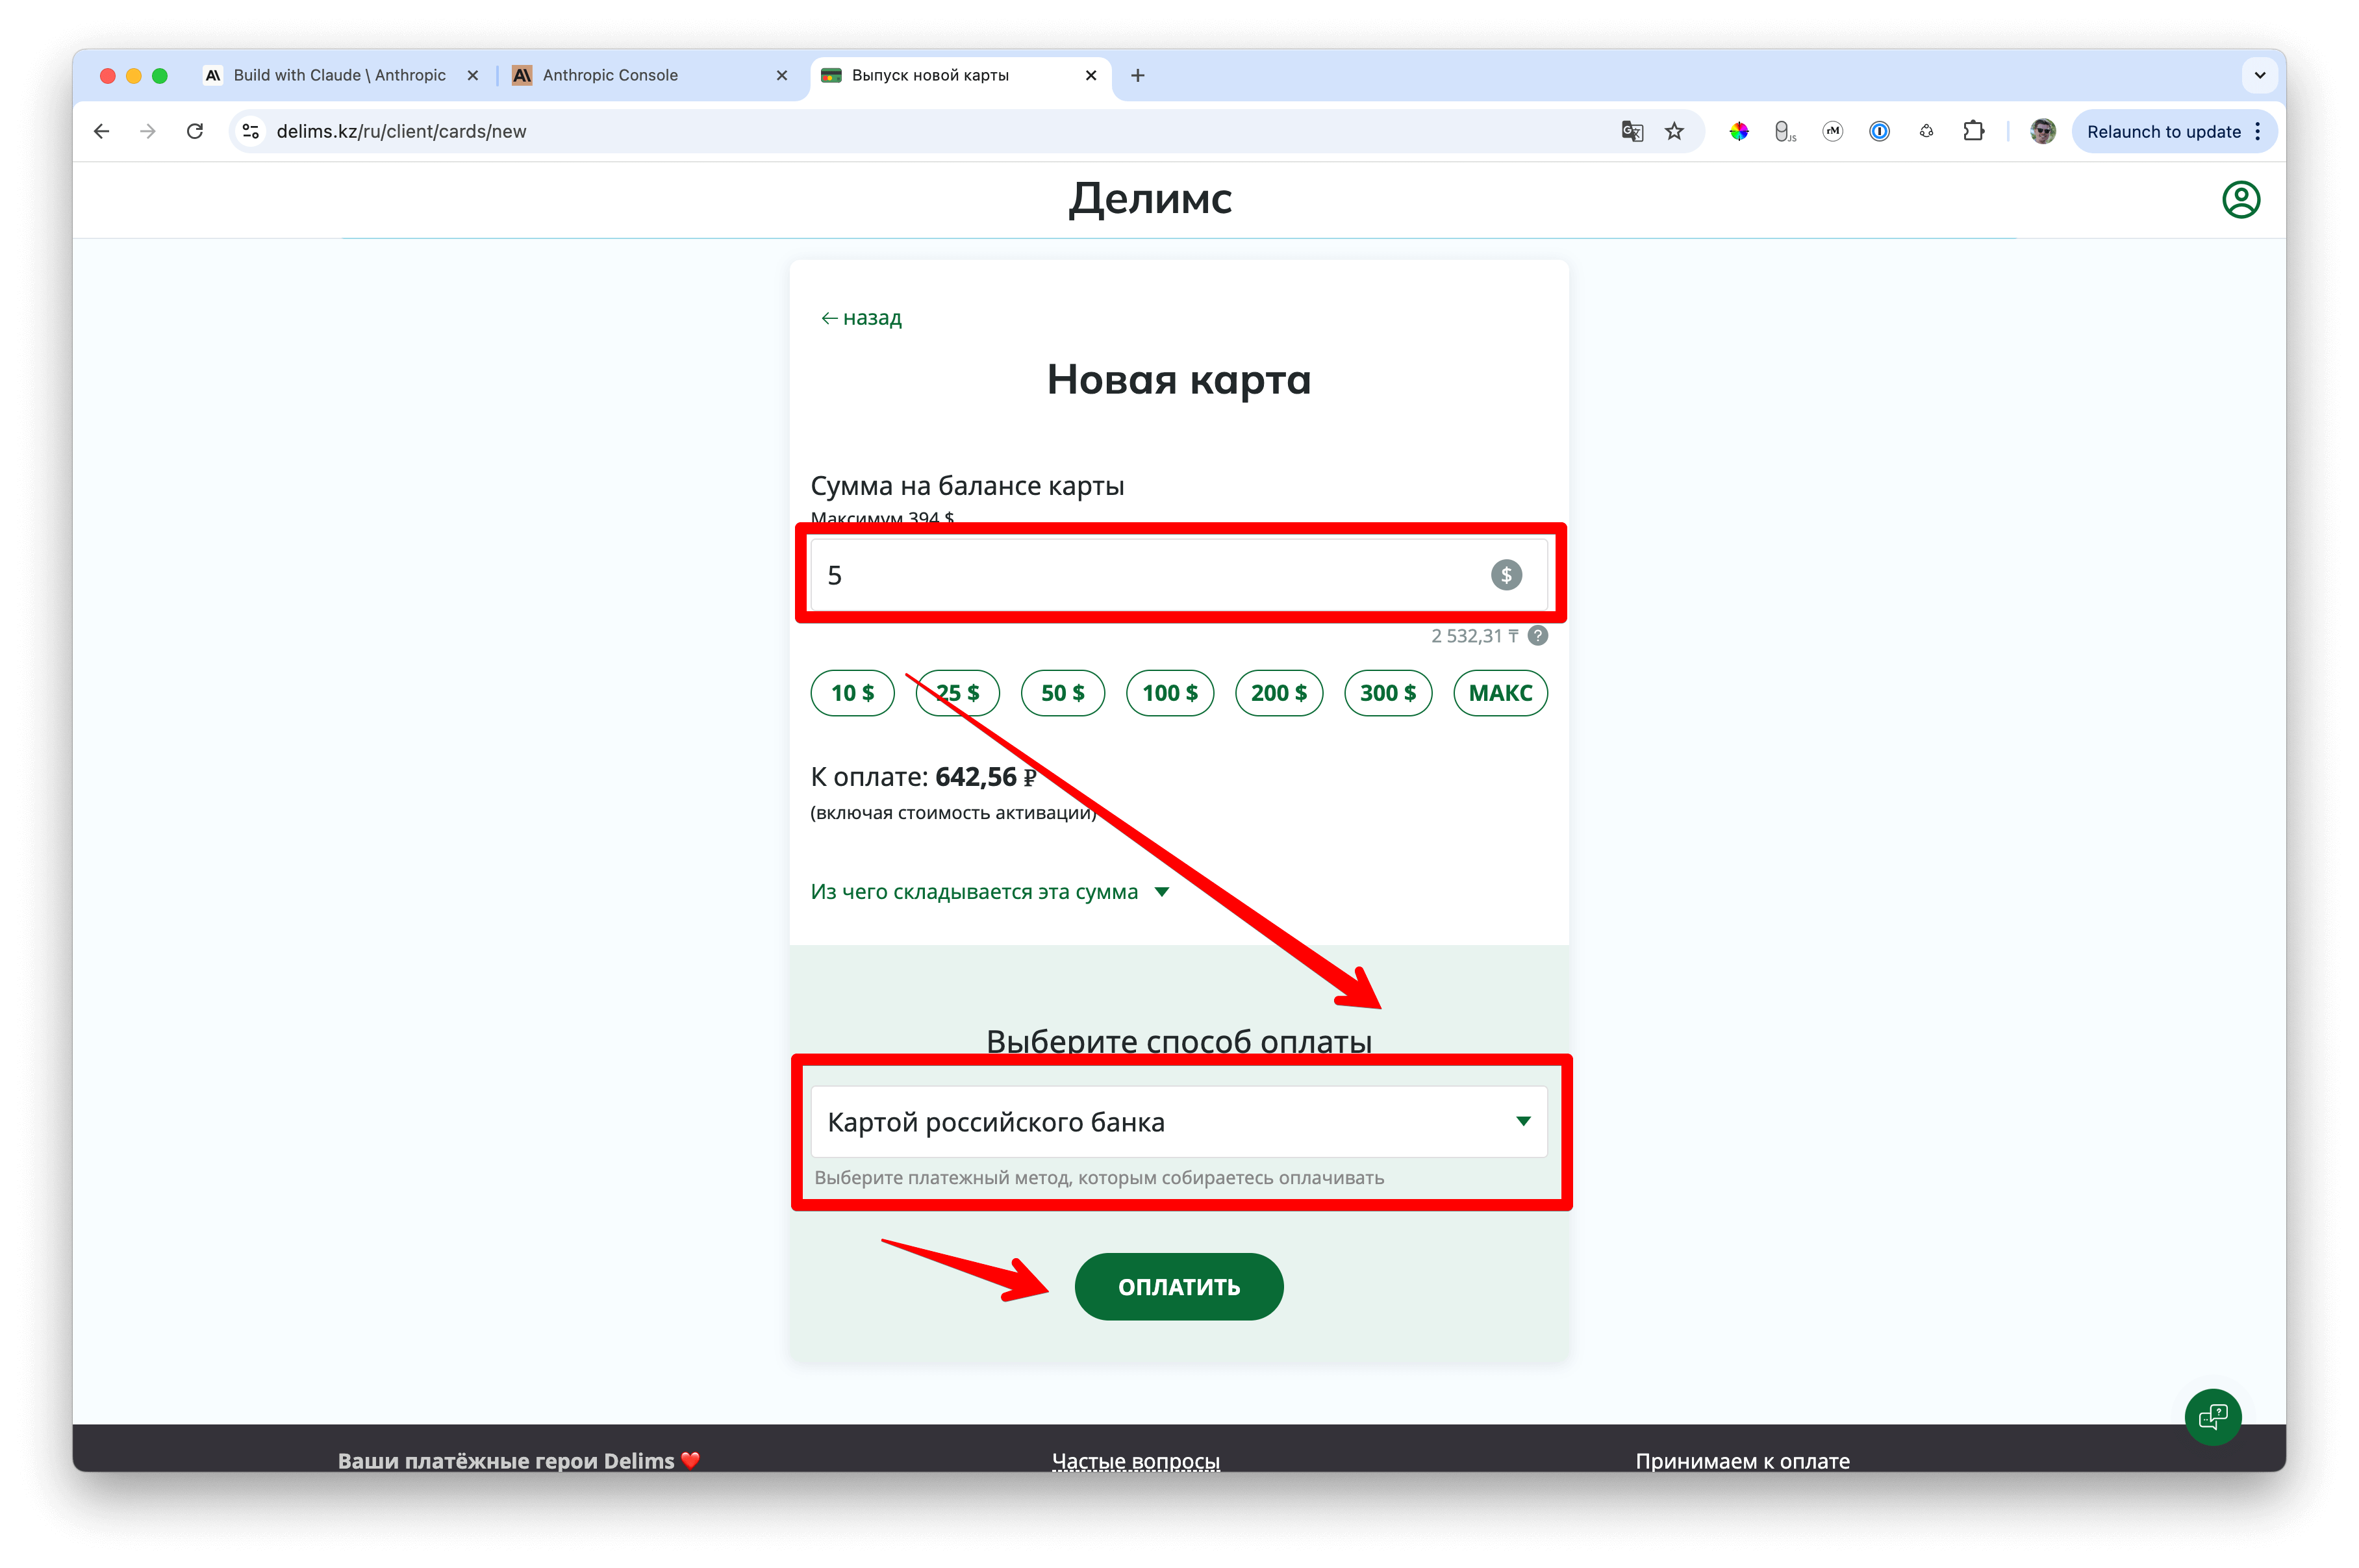Screen dimensions: 2359x1568
Task: Close the Anthropic Console tab
Action: tap(782, 75)
